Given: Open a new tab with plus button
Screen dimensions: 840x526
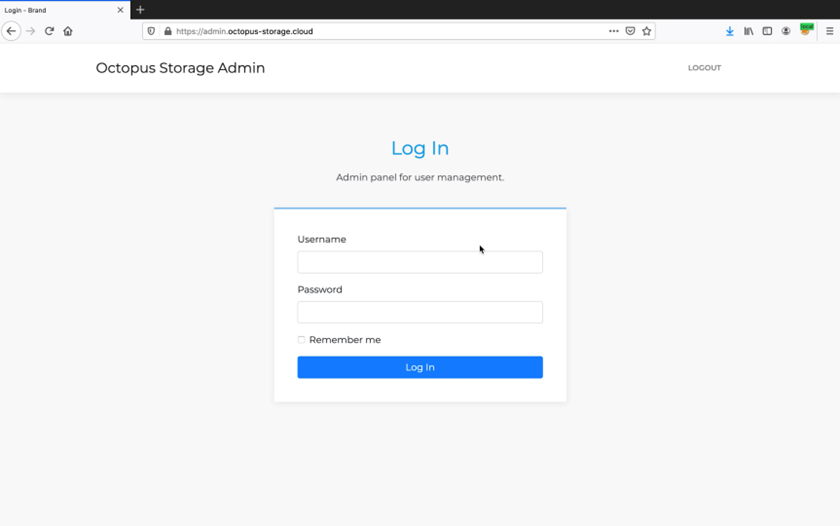Looking at the screenshot, I should [140, 10].
